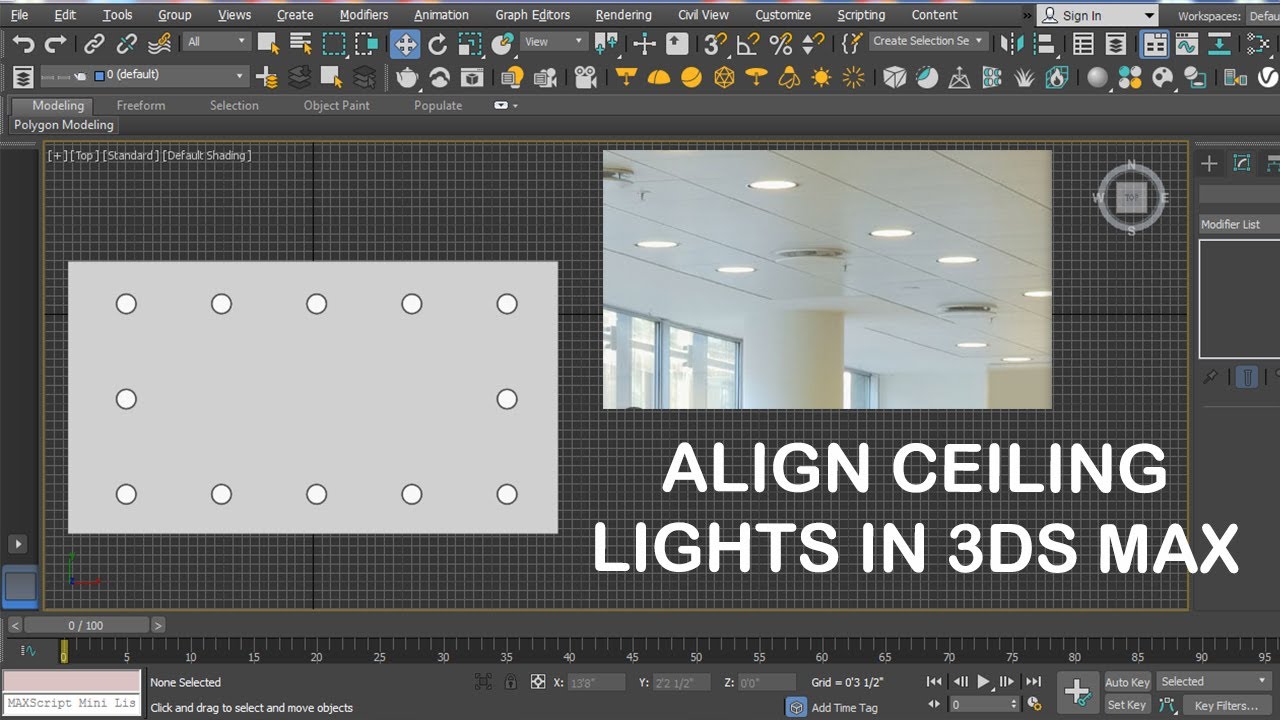Click the Bind to Space Warp icon
The height and width of the screenshot is (720, 1280).
tap(159, 43)
